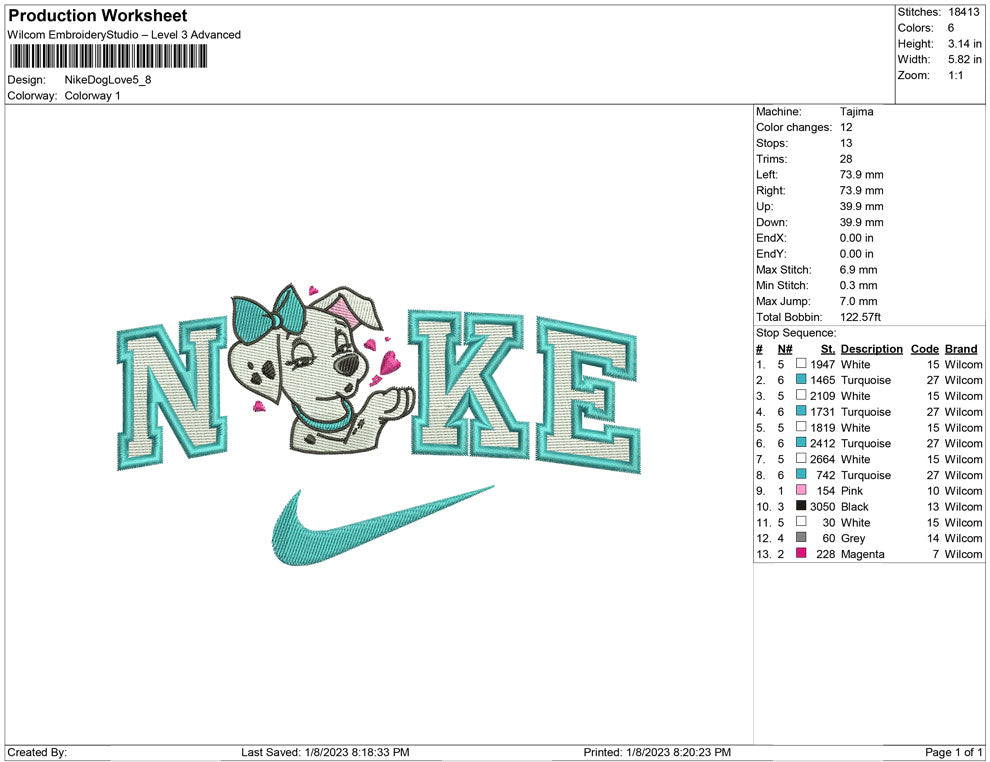Click the Total Bobbin value 122.57ft

861,317
